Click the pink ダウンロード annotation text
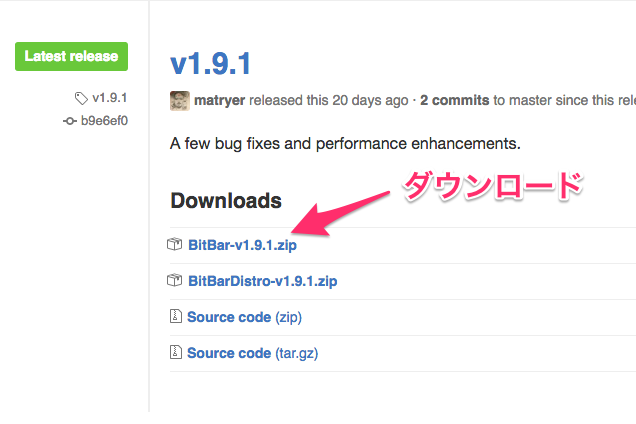Image resolution: width=636 pixels, height=424 pixels. [493, 186]
